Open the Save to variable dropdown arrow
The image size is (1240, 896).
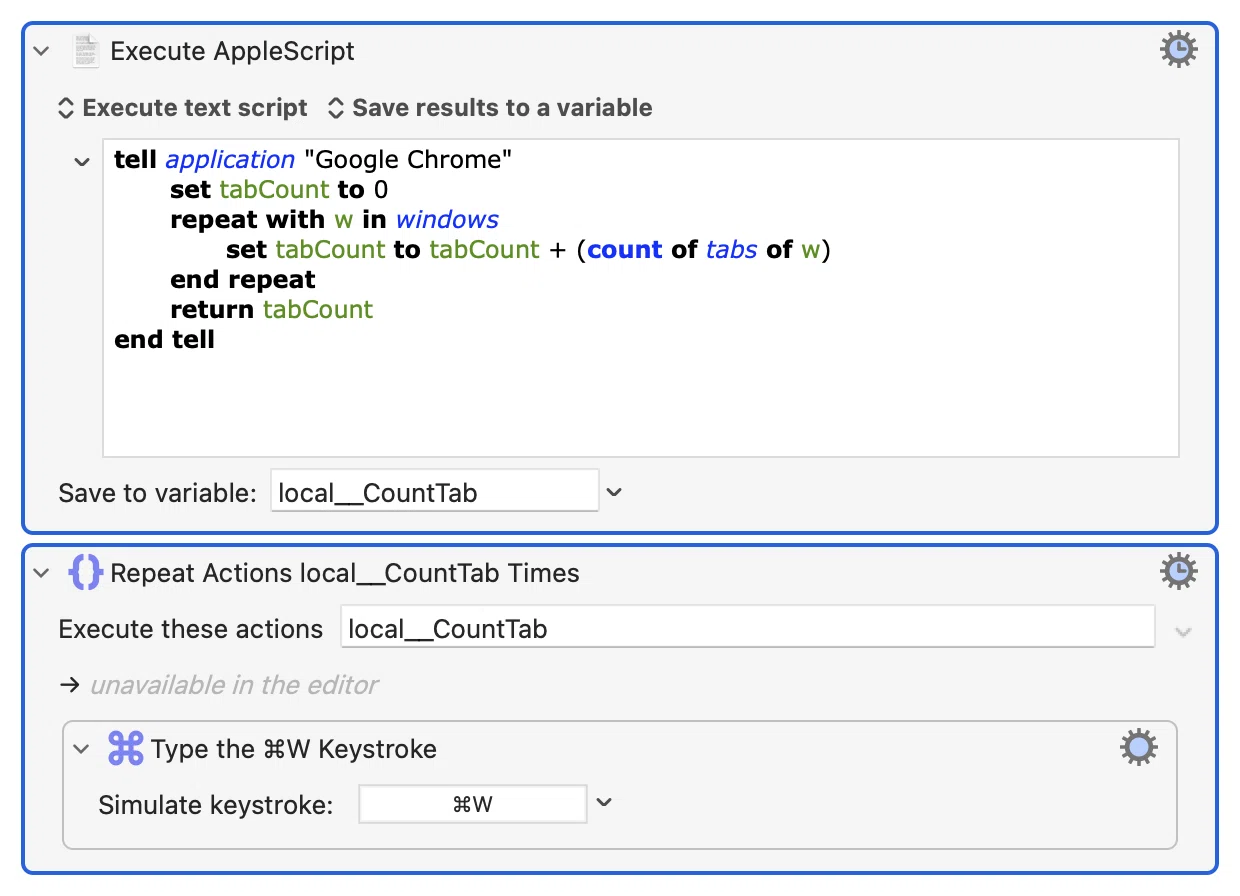point(615,492)
